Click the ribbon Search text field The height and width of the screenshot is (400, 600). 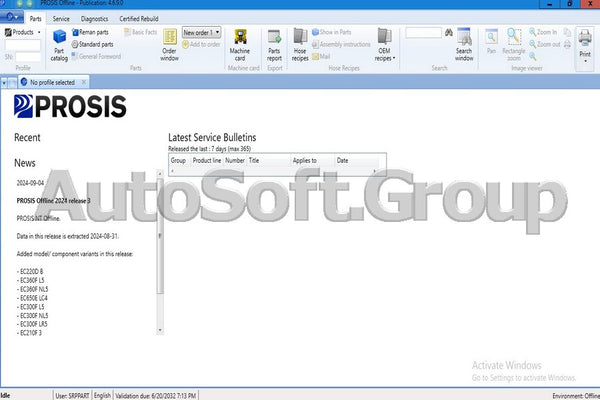pos(424,33)
